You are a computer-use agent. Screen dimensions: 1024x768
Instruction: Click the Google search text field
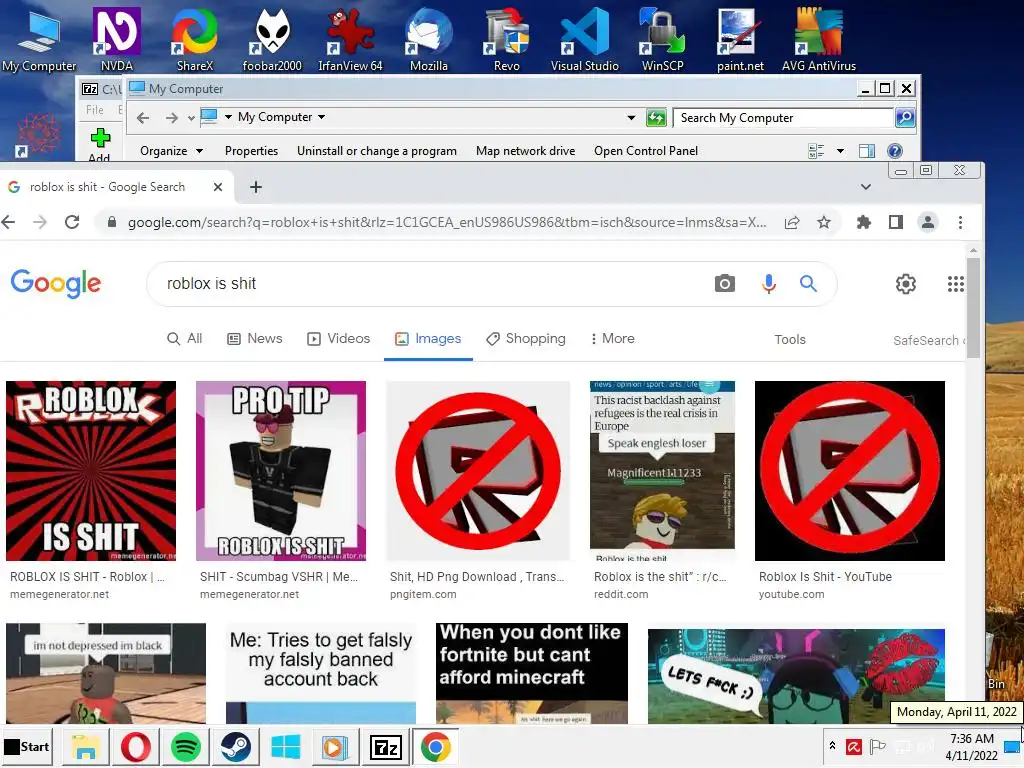coord(431,283)
